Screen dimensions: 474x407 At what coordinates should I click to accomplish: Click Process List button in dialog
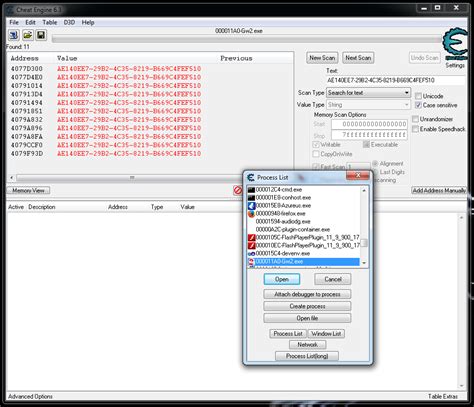[x=288, y=334]
